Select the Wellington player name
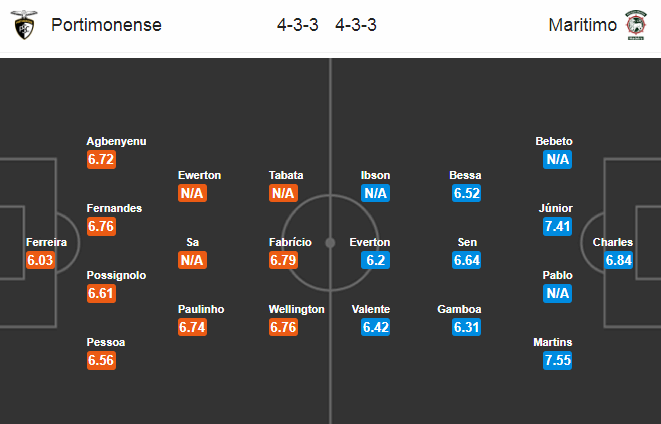The image size is (661, 424). click(297, 309)
